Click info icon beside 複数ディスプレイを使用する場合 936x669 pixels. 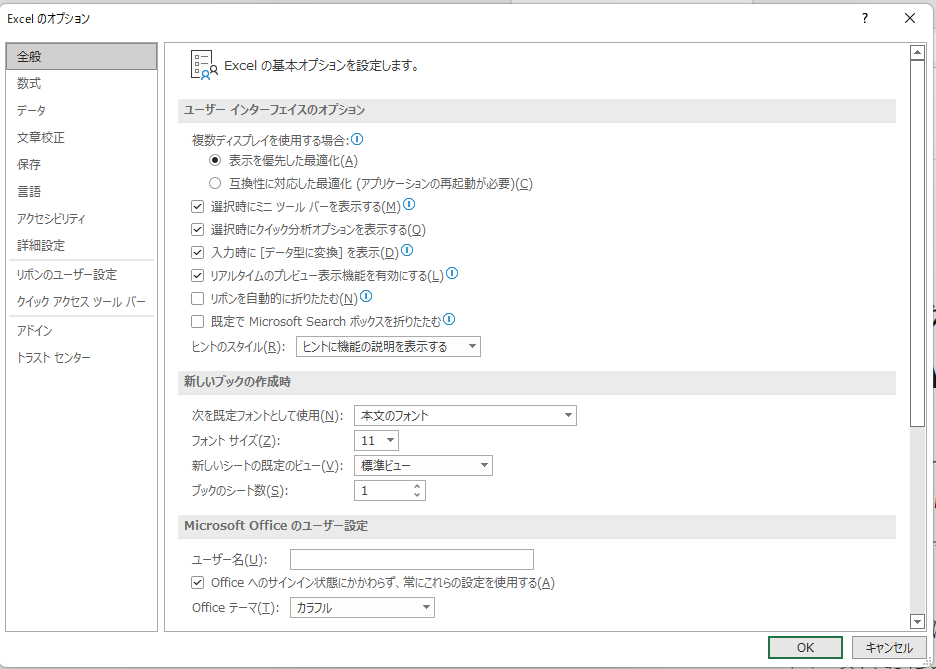point(357,140)
